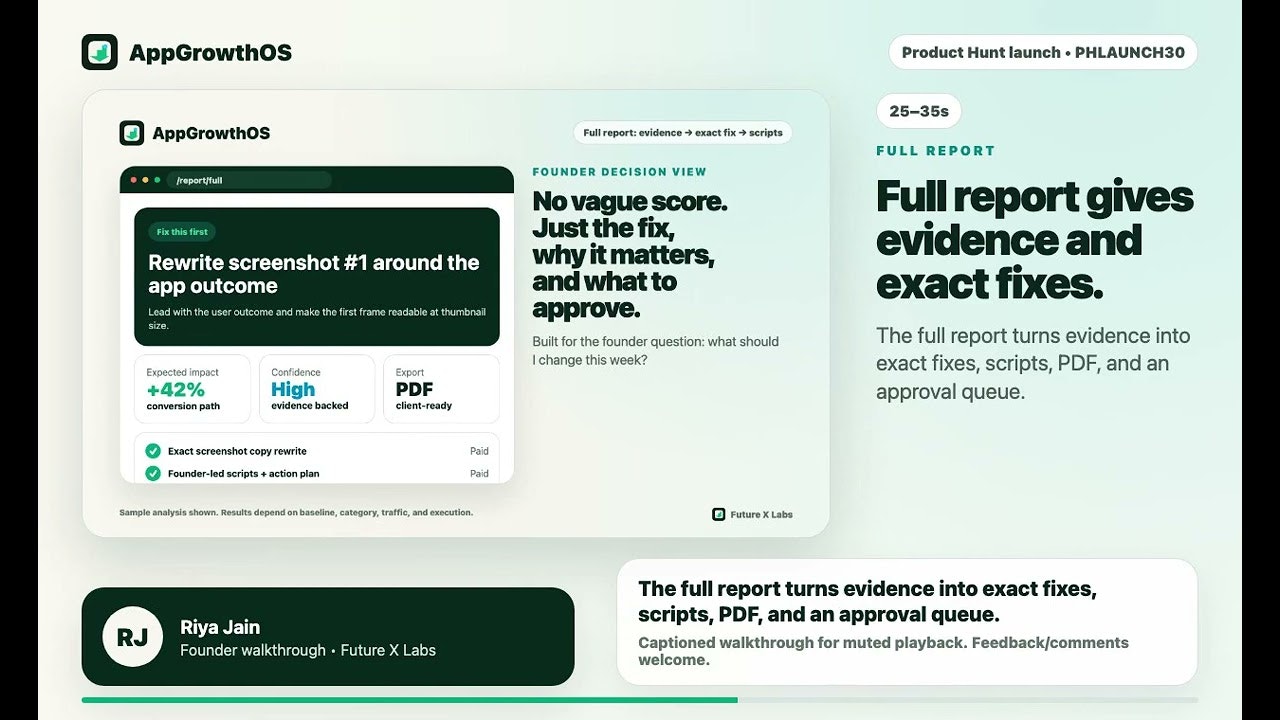This screenshot has width=1280, height=720.
Task: Click the Paid label on the Founder-led scripts row
Action: point(479,473)
